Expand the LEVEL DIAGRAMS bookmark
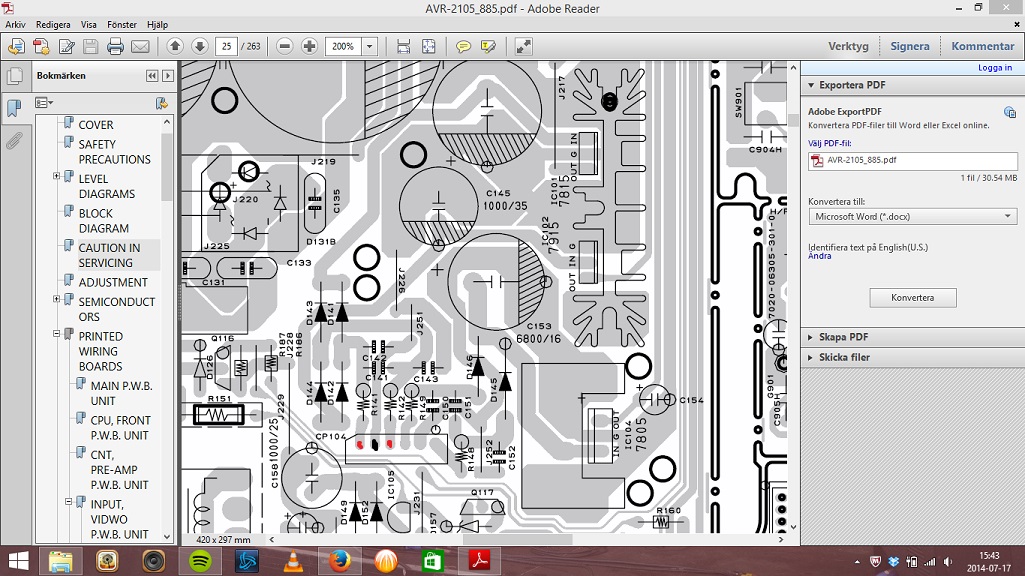Image resolution: width=1025 pixels, height=576 pixels. pos(57,177)
